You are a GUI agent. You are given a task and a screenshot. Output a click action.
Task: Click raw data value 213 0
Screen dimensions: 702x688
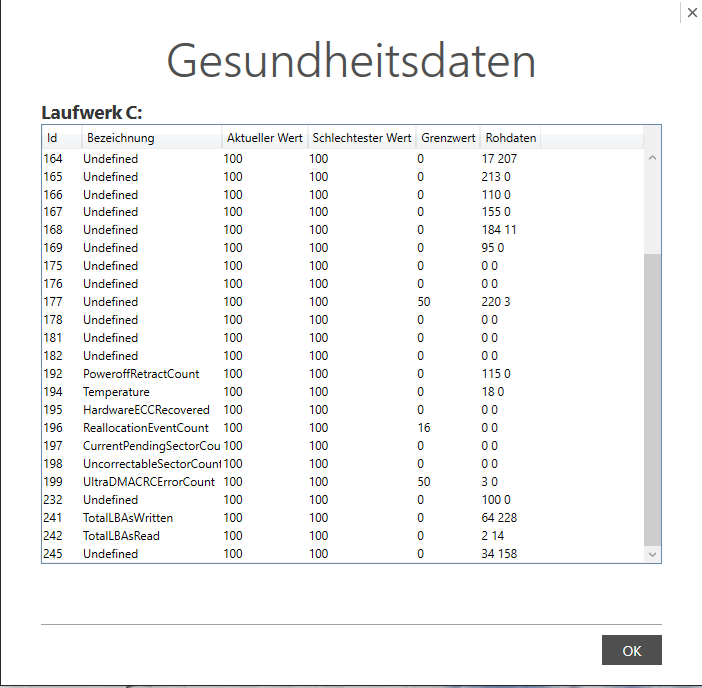[x=496, y=176]
